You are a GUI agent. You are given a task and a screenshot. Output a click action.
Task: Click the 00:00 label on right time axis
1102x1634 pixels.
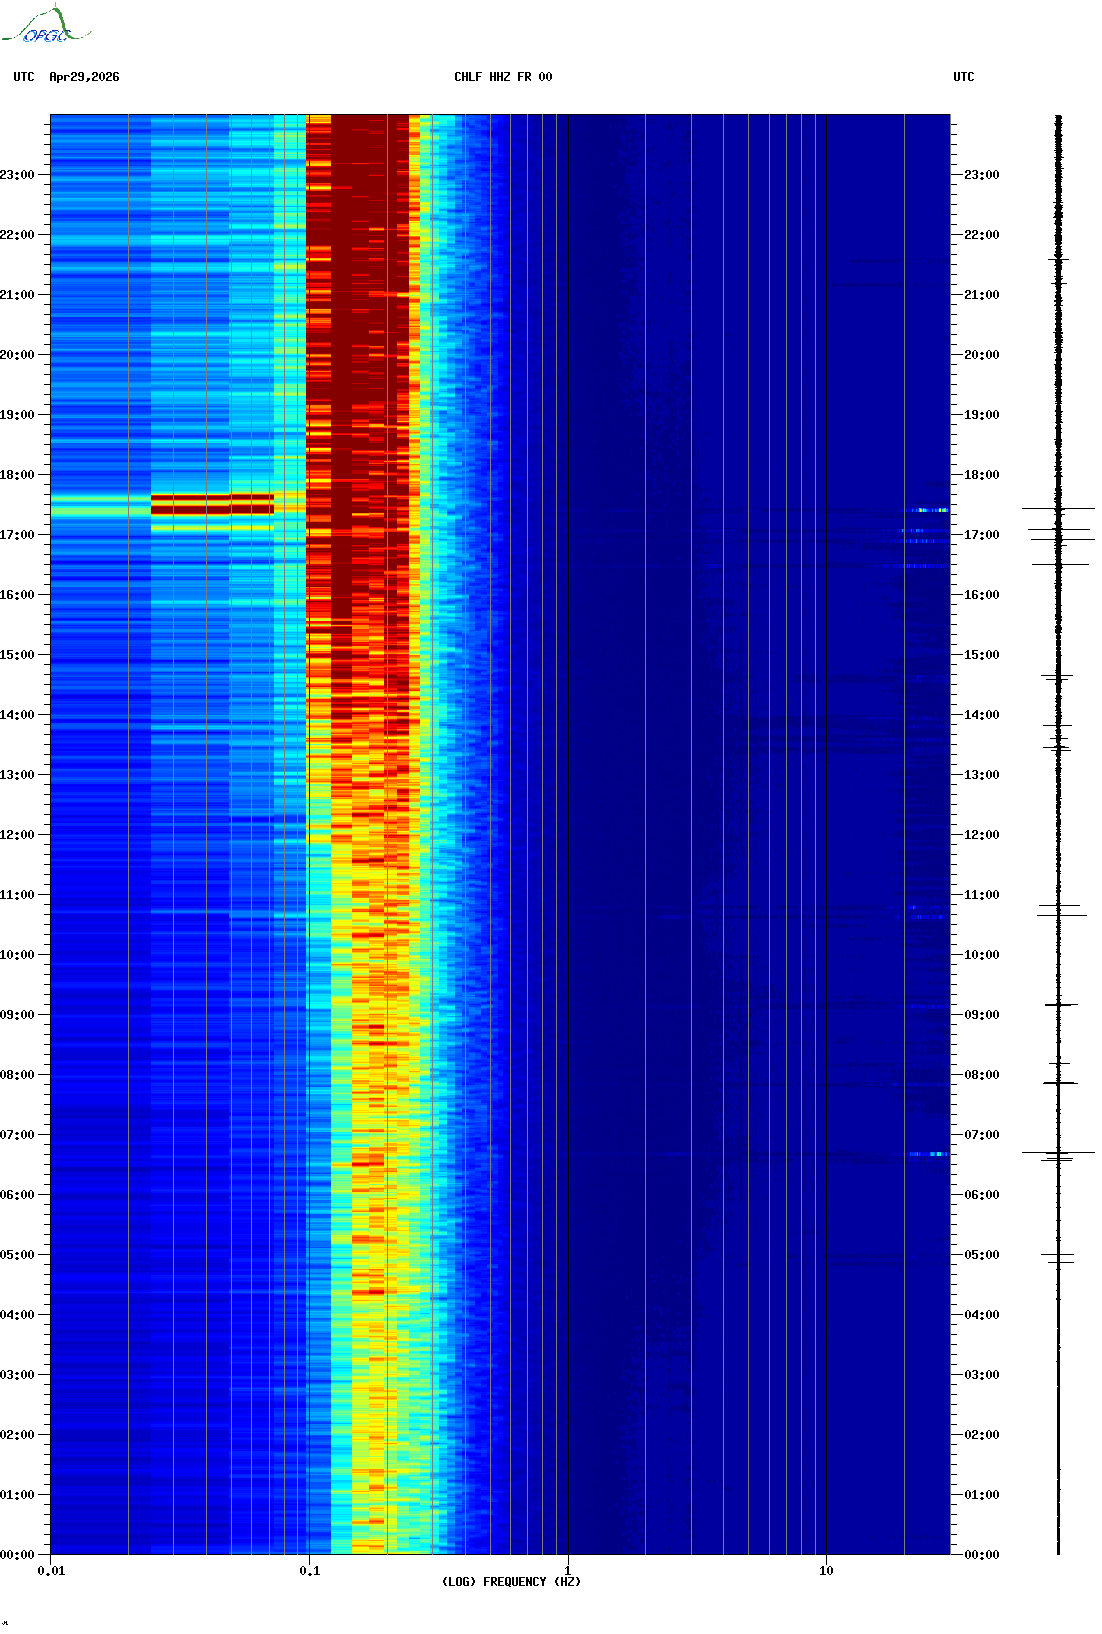click(x=981, y=1555)
